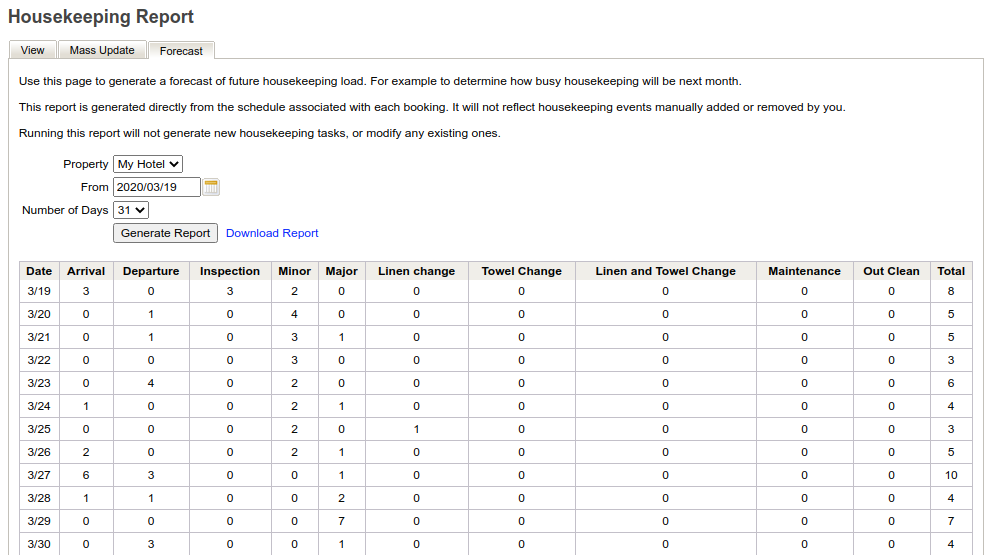Image resolution: width=988 pixels, height=555 pixels.
Task: Click the Inspection column header
Action: [x=230, y=271]
